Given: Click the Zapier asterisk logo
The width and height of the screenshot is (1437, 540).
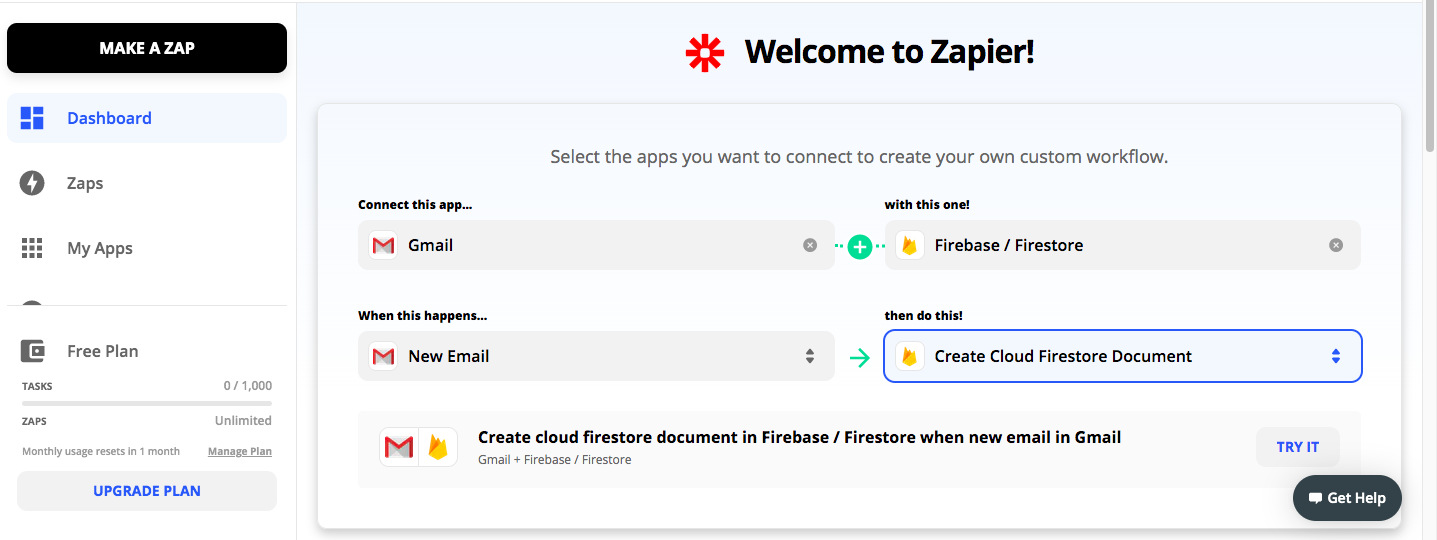Looking at the screenshot, I should 704,53.
